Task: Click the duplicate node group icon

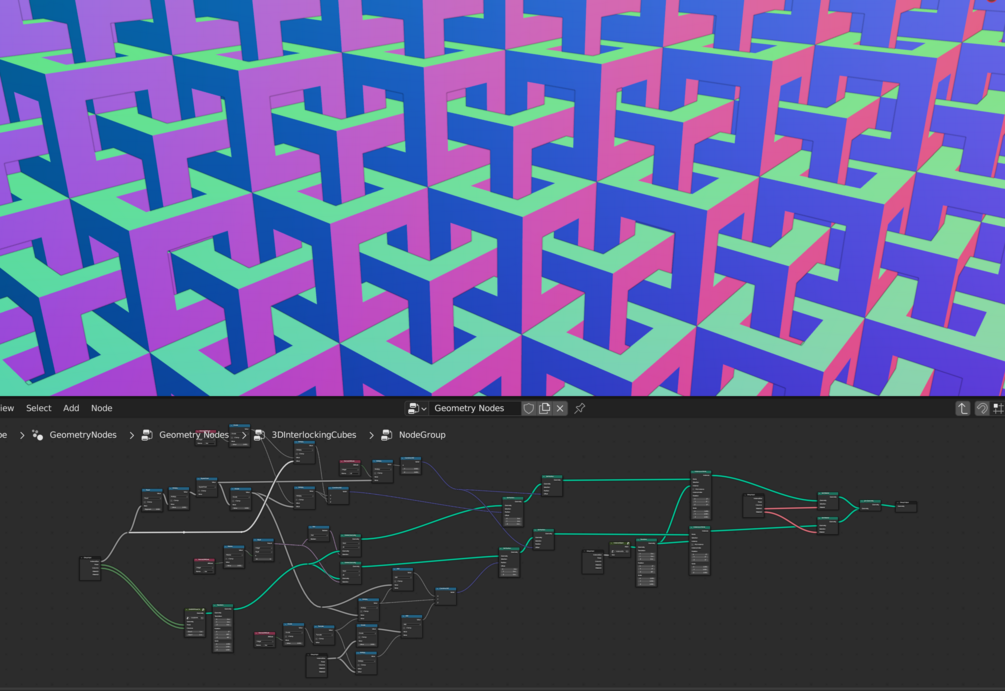Action: click(544, 408)
